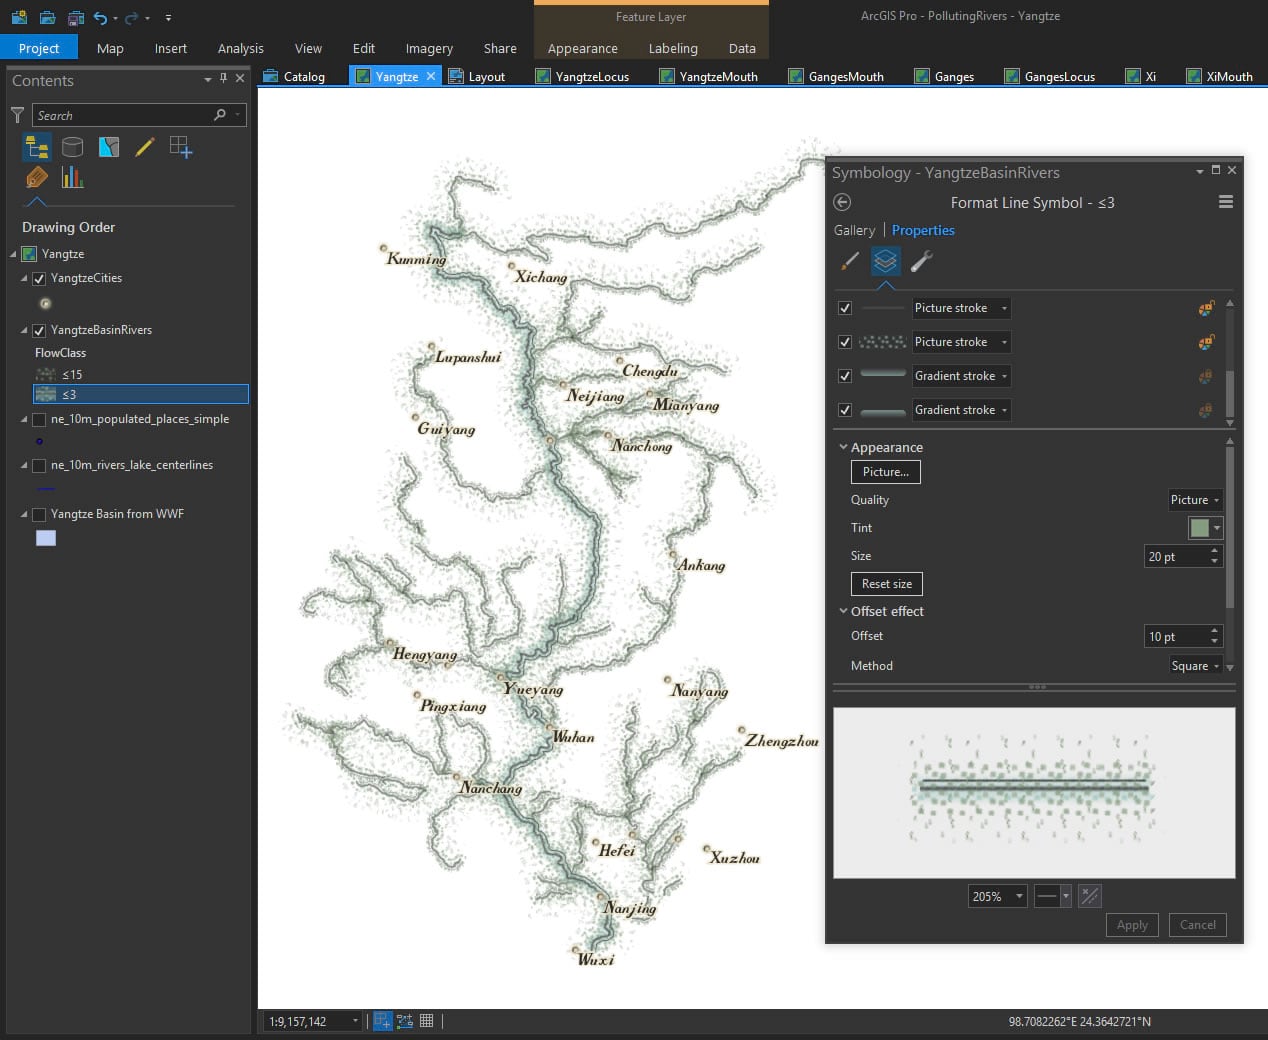This screenshot has height=1040, width=1268.
Task: Click the List By Editing pencil icon
Action: pos(145,148)
